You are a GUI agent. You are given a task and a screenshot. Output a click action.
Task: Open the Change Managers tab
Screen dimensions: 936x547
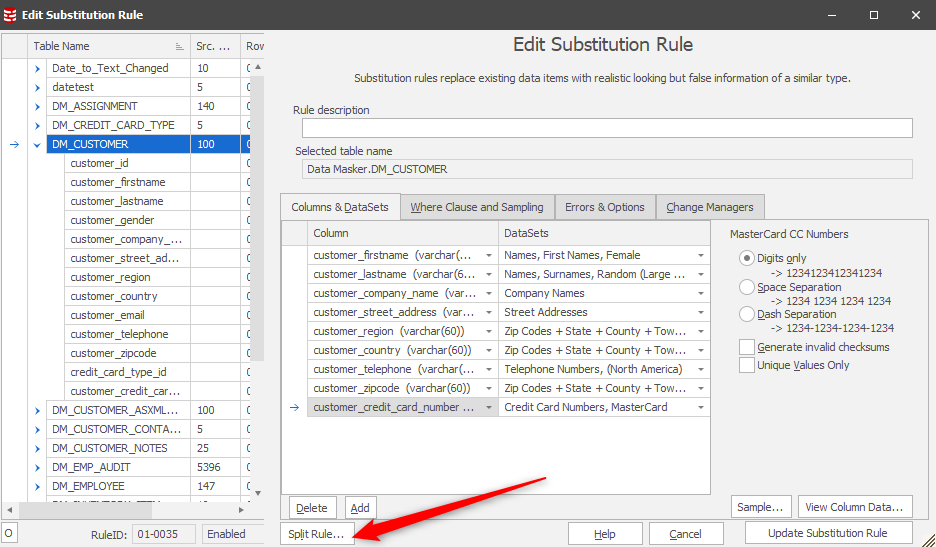[711, 207]
